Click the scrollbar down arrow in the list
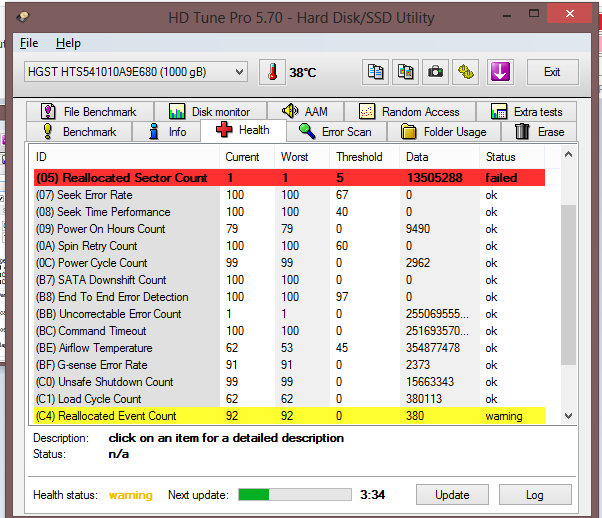 (x=569, y=415)
